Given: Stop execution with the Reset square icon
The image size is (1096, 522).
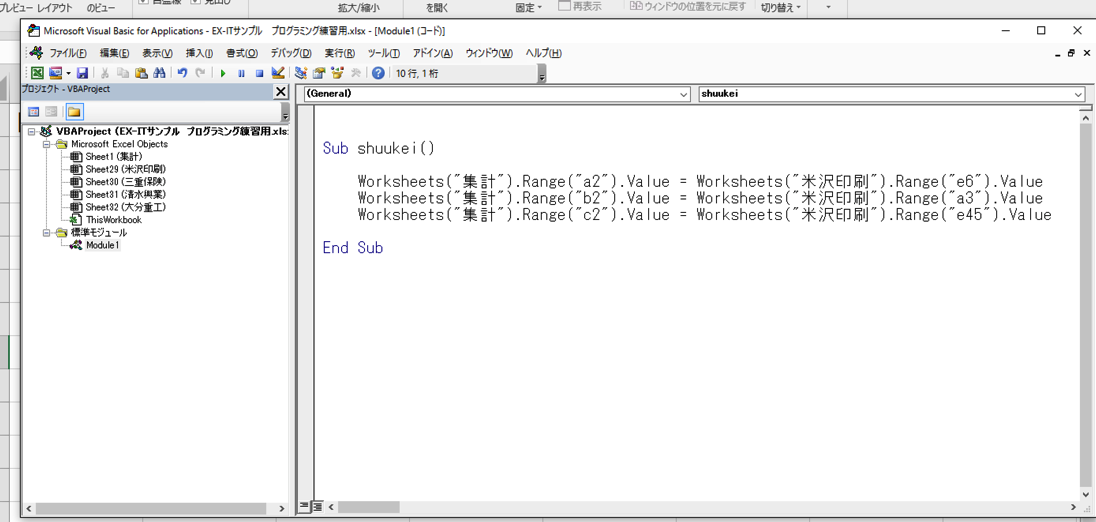Looking at the screenshot, I should [x=259, y=73].
